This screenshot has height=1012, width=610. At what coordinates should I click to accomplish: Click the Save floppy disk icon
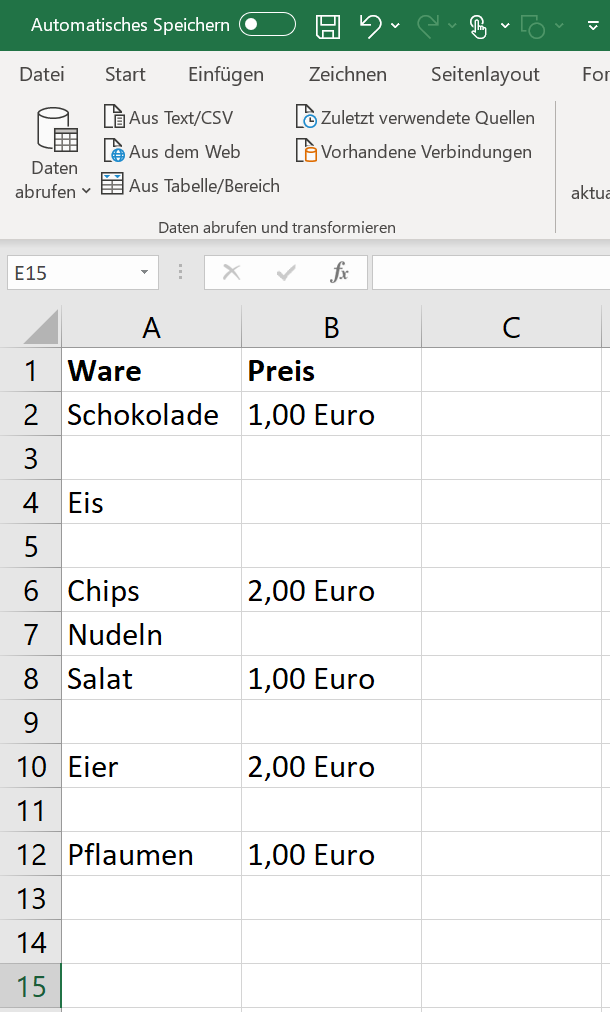[328, 26]
